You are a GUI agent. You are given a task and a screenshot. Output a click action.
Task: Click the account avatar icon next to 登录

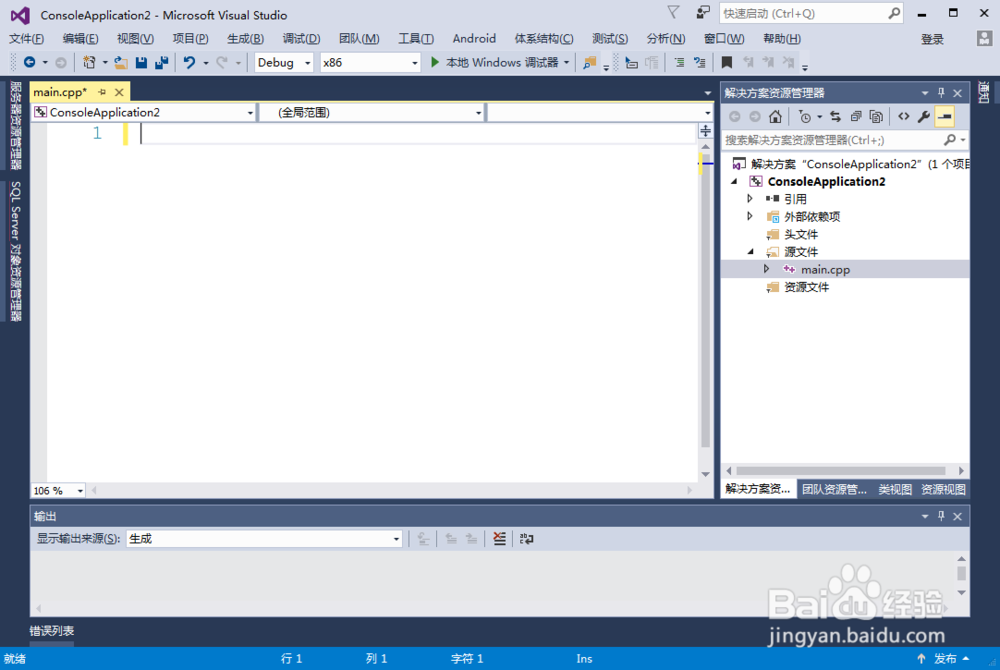coord(984,39)
